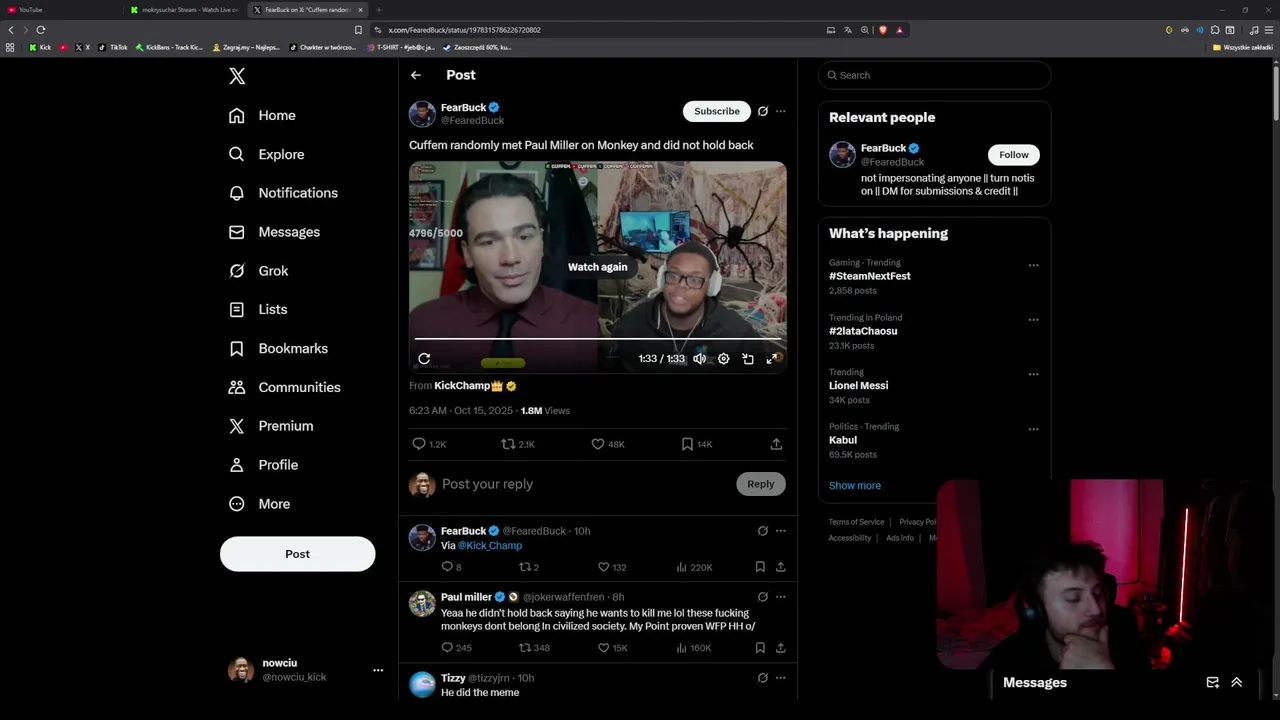Reload the browser page
The width and height of the screenshot is (1280, 720).
[x=41, y=30]
